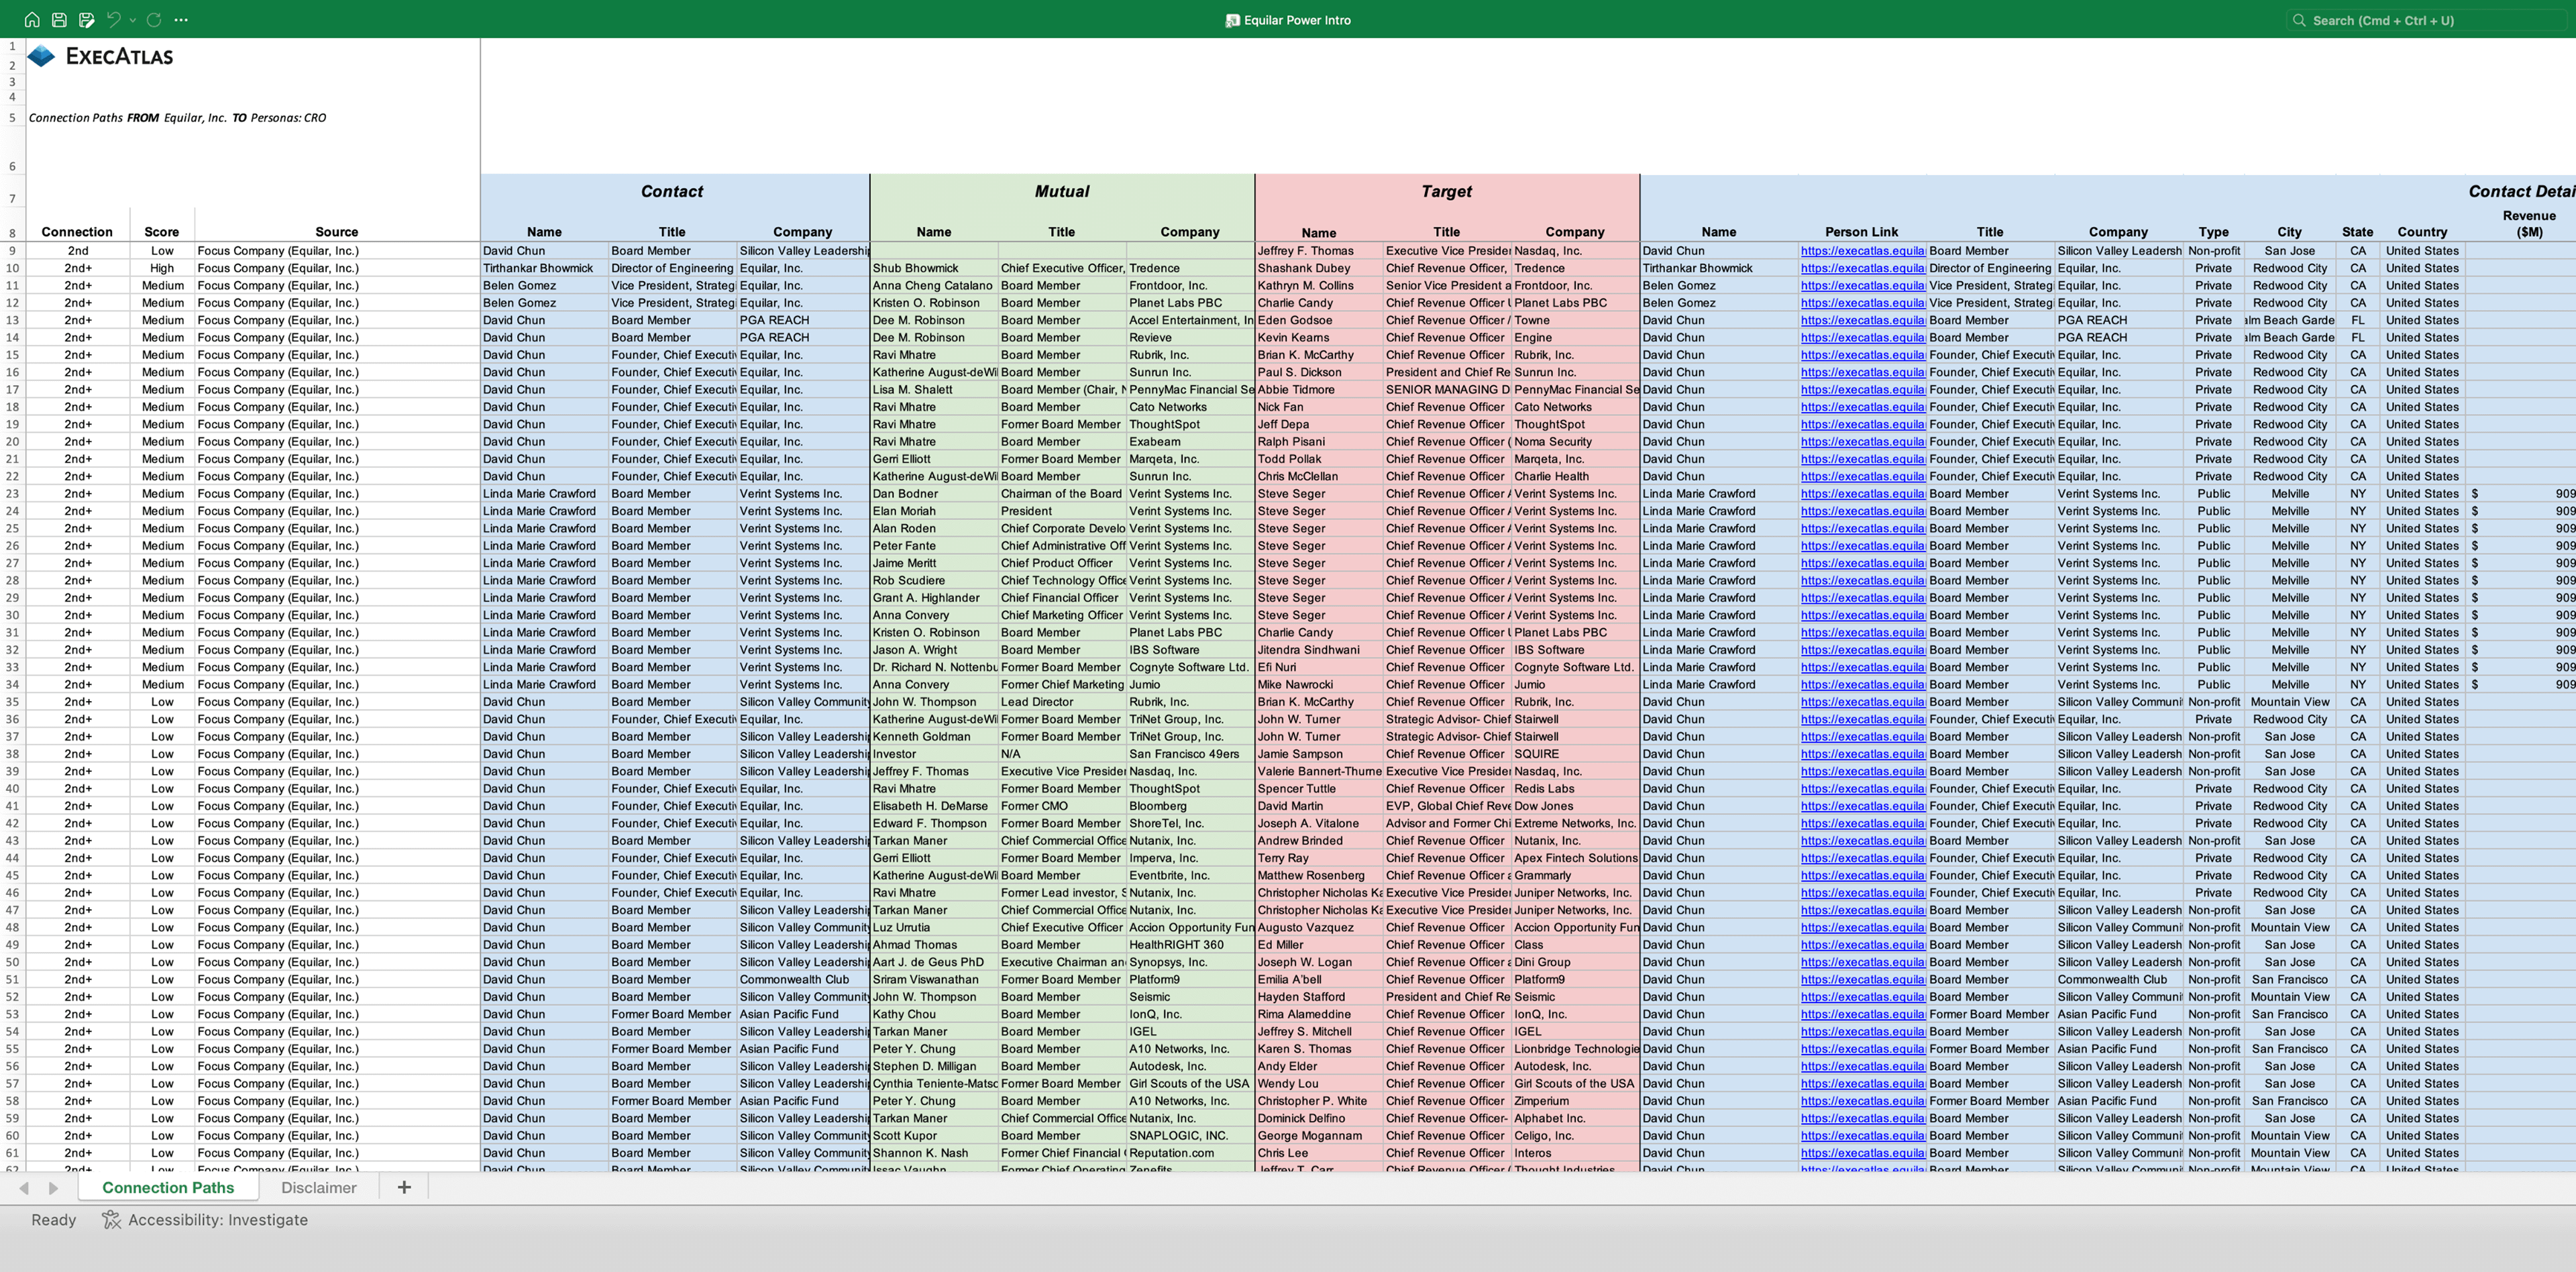Screen dimensions: 2576x1272
Task: Select row 23 header number
Action: pyautogui.click(x=13, y=494)
